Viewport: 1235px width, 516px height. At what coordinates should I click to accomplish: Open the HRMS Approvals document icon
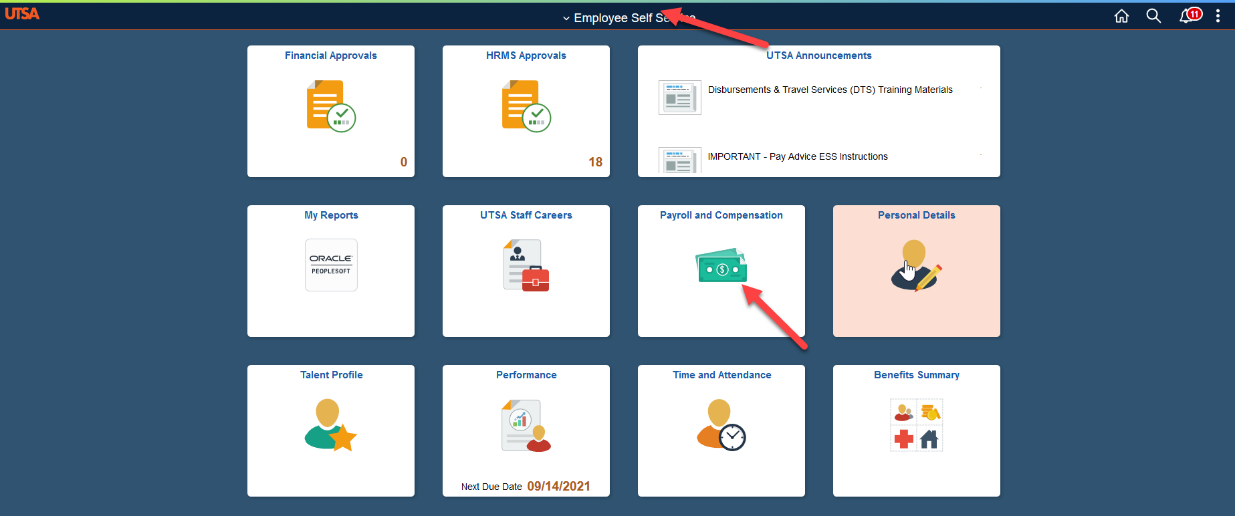tap(526, 106)
